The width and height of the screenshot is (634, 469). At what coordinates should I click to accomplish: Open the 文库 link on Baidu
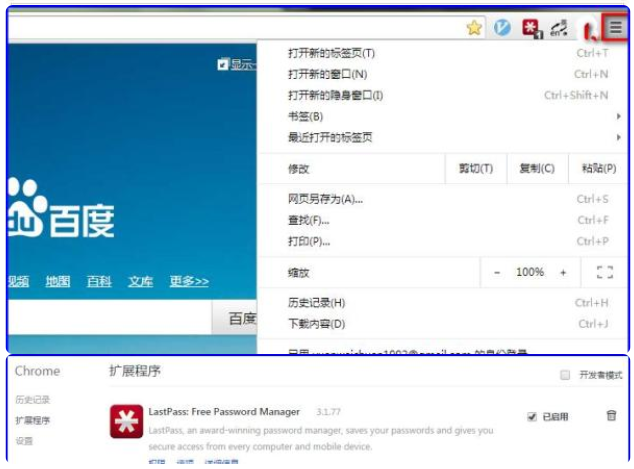pos(140,281)
